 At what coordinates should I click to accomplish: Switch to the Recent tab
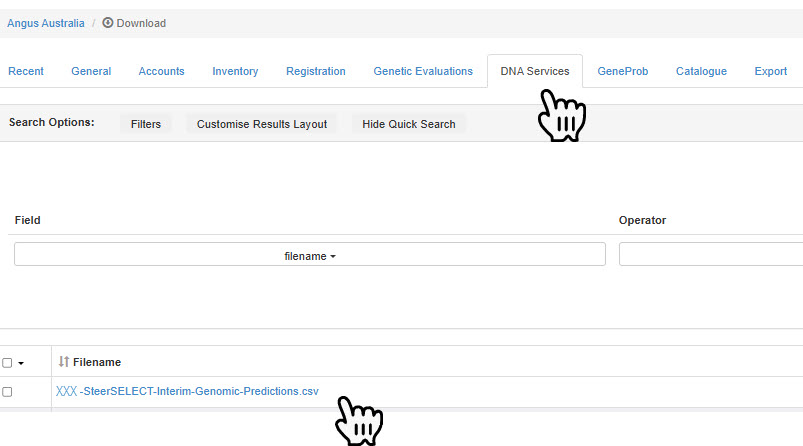tap(26, 71)
